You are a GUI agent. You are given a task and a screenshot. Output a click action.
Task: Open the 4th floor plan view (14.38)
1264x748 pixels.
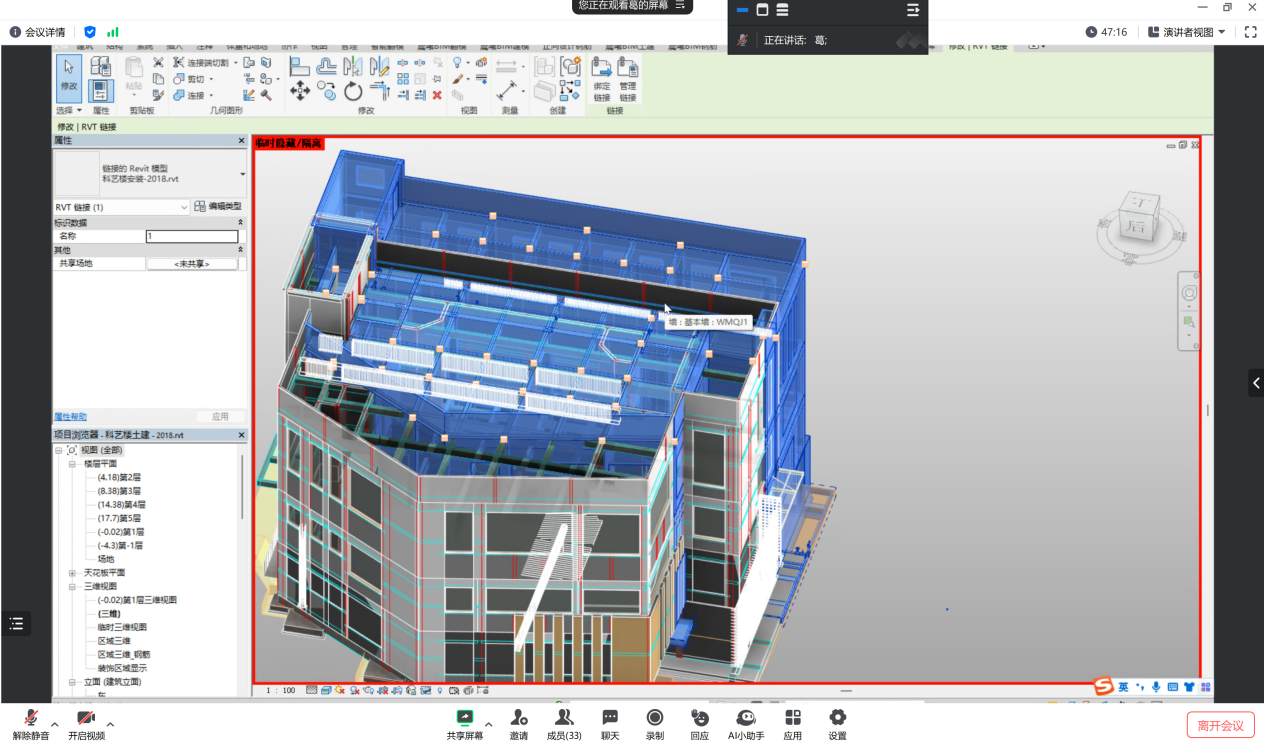(x=121, y=505)
